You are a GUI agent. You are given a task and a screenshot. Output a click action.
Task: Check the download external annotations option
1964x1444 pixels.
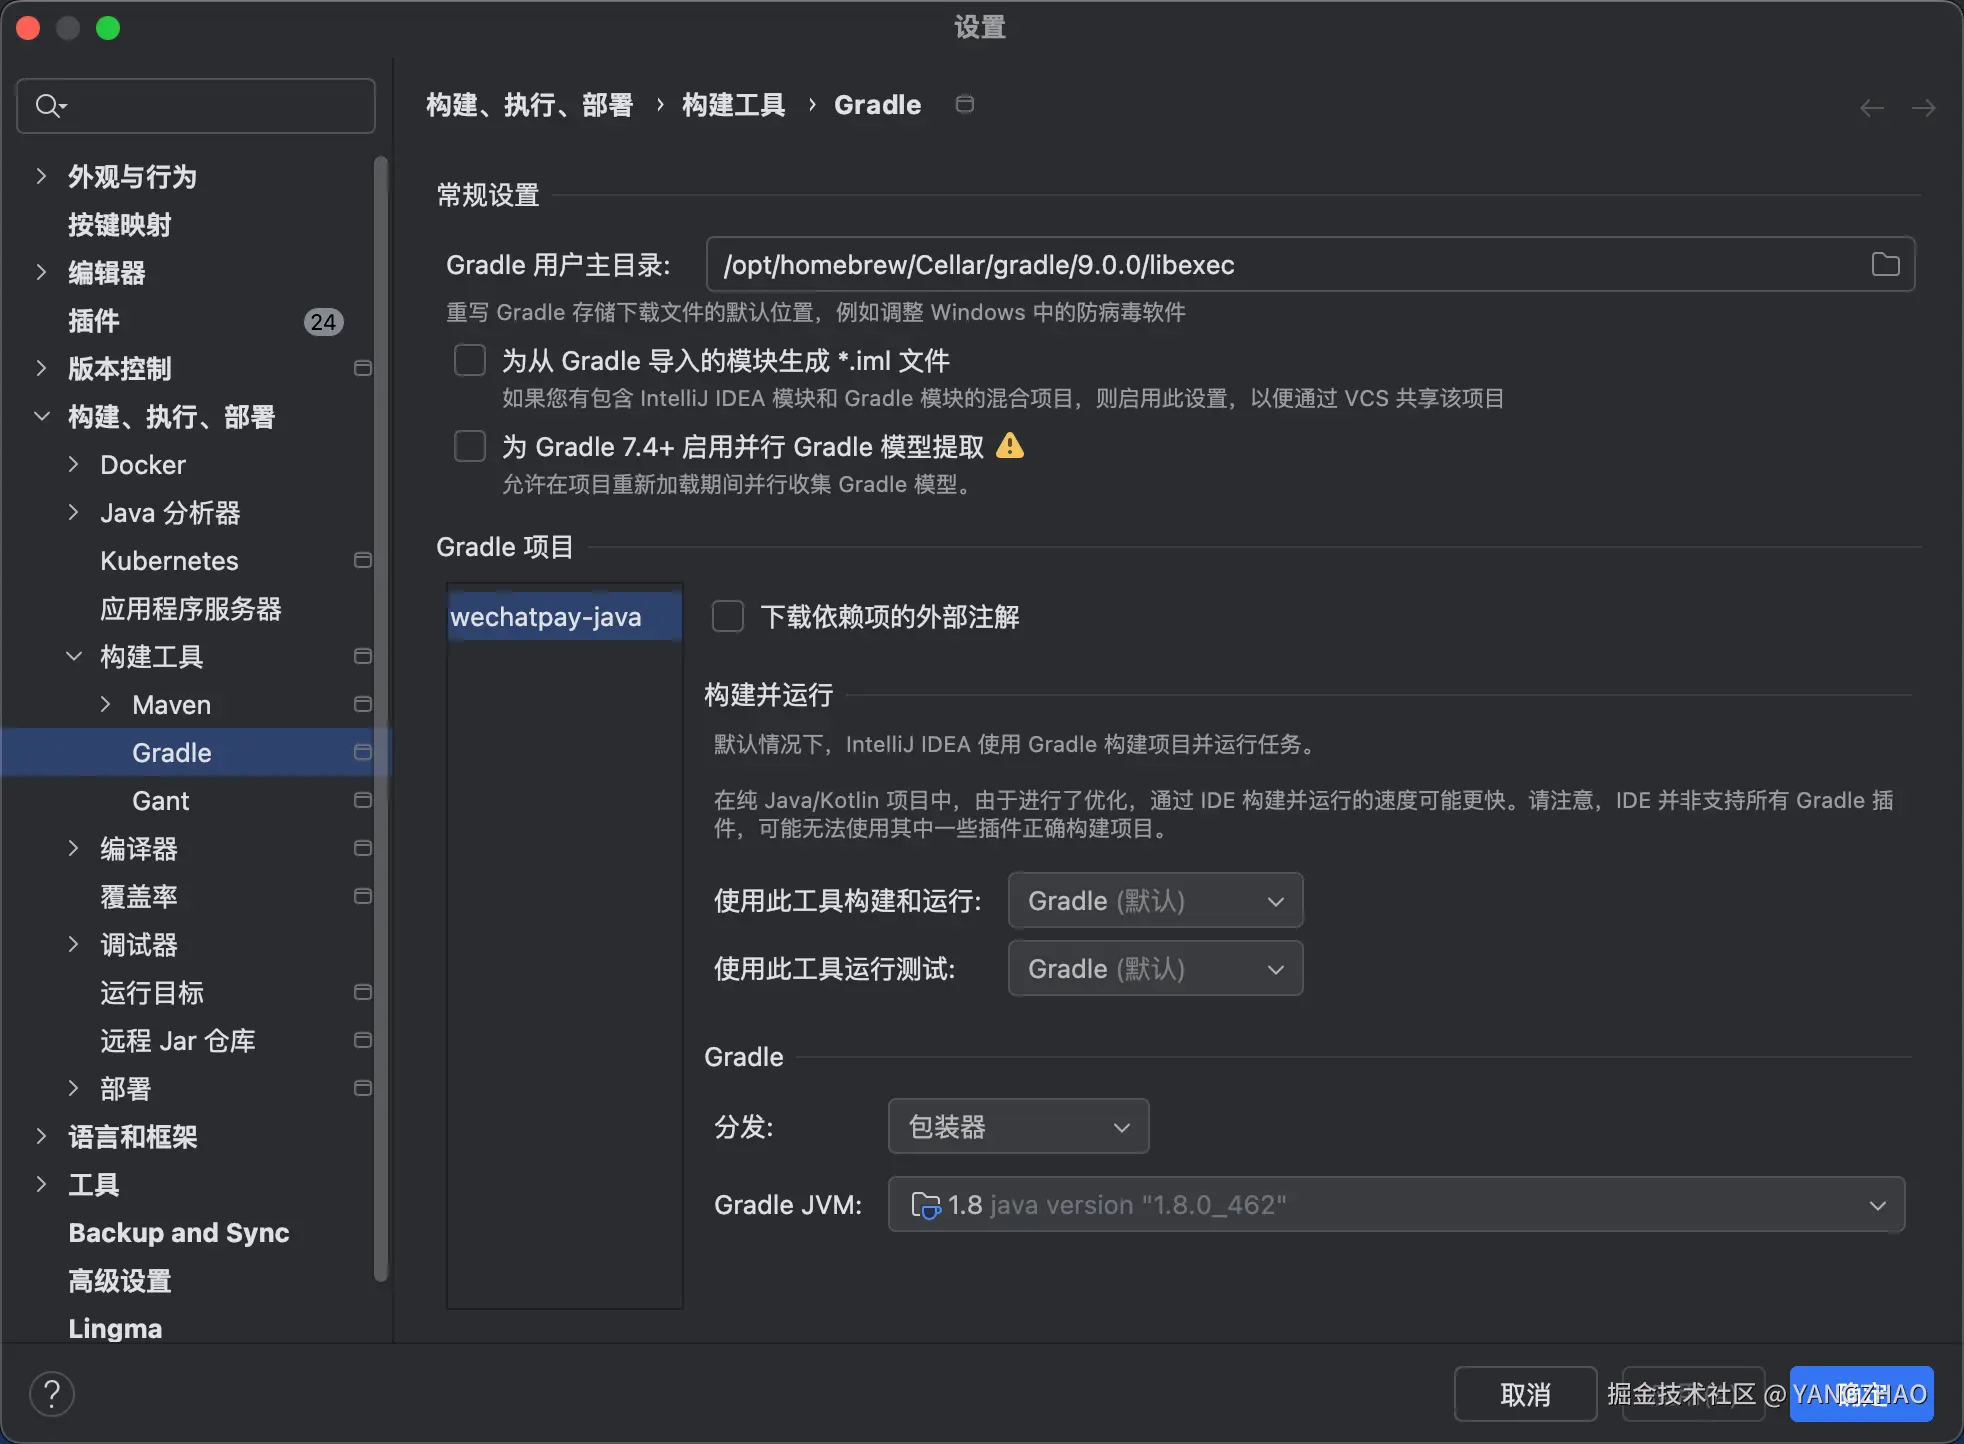click(728, 616)
